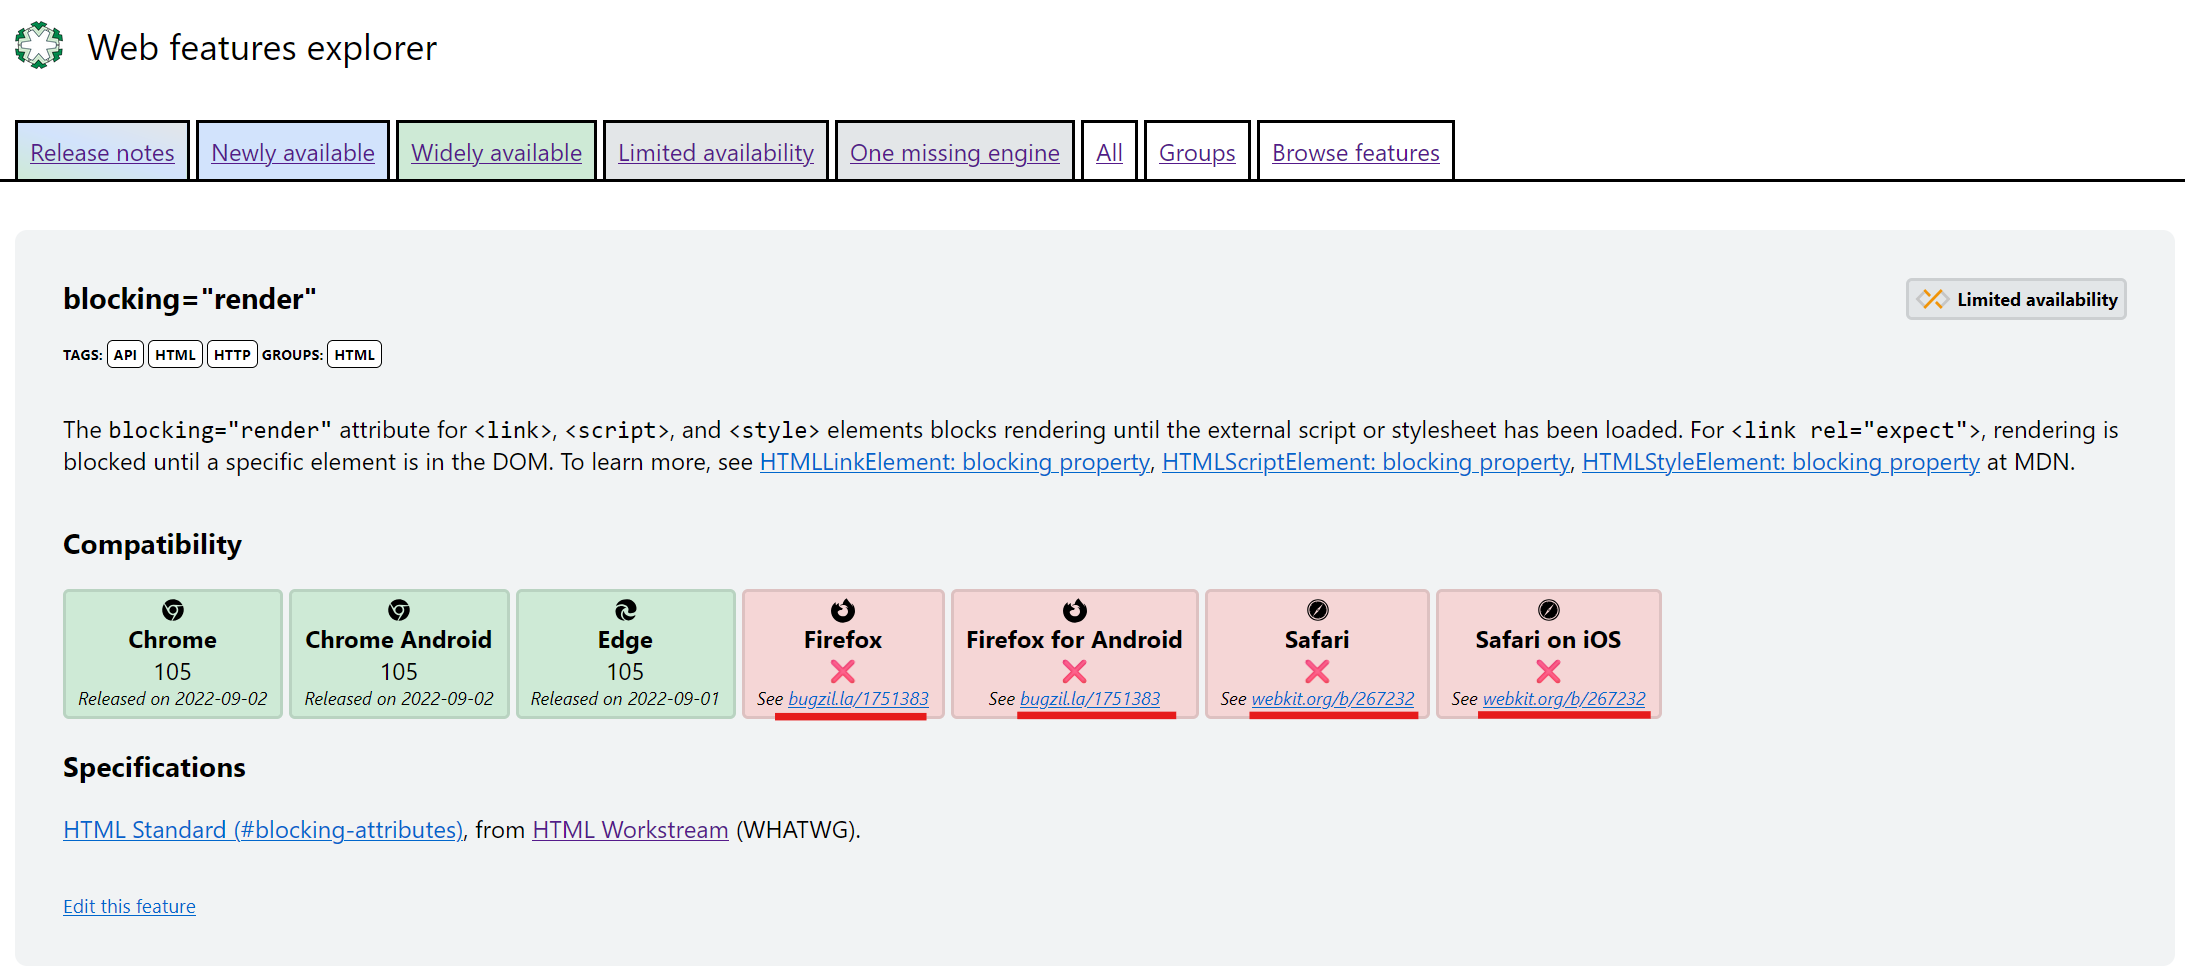Open the Newly available tab
This screenshot has width=2185, height=979.
[292, 152]
